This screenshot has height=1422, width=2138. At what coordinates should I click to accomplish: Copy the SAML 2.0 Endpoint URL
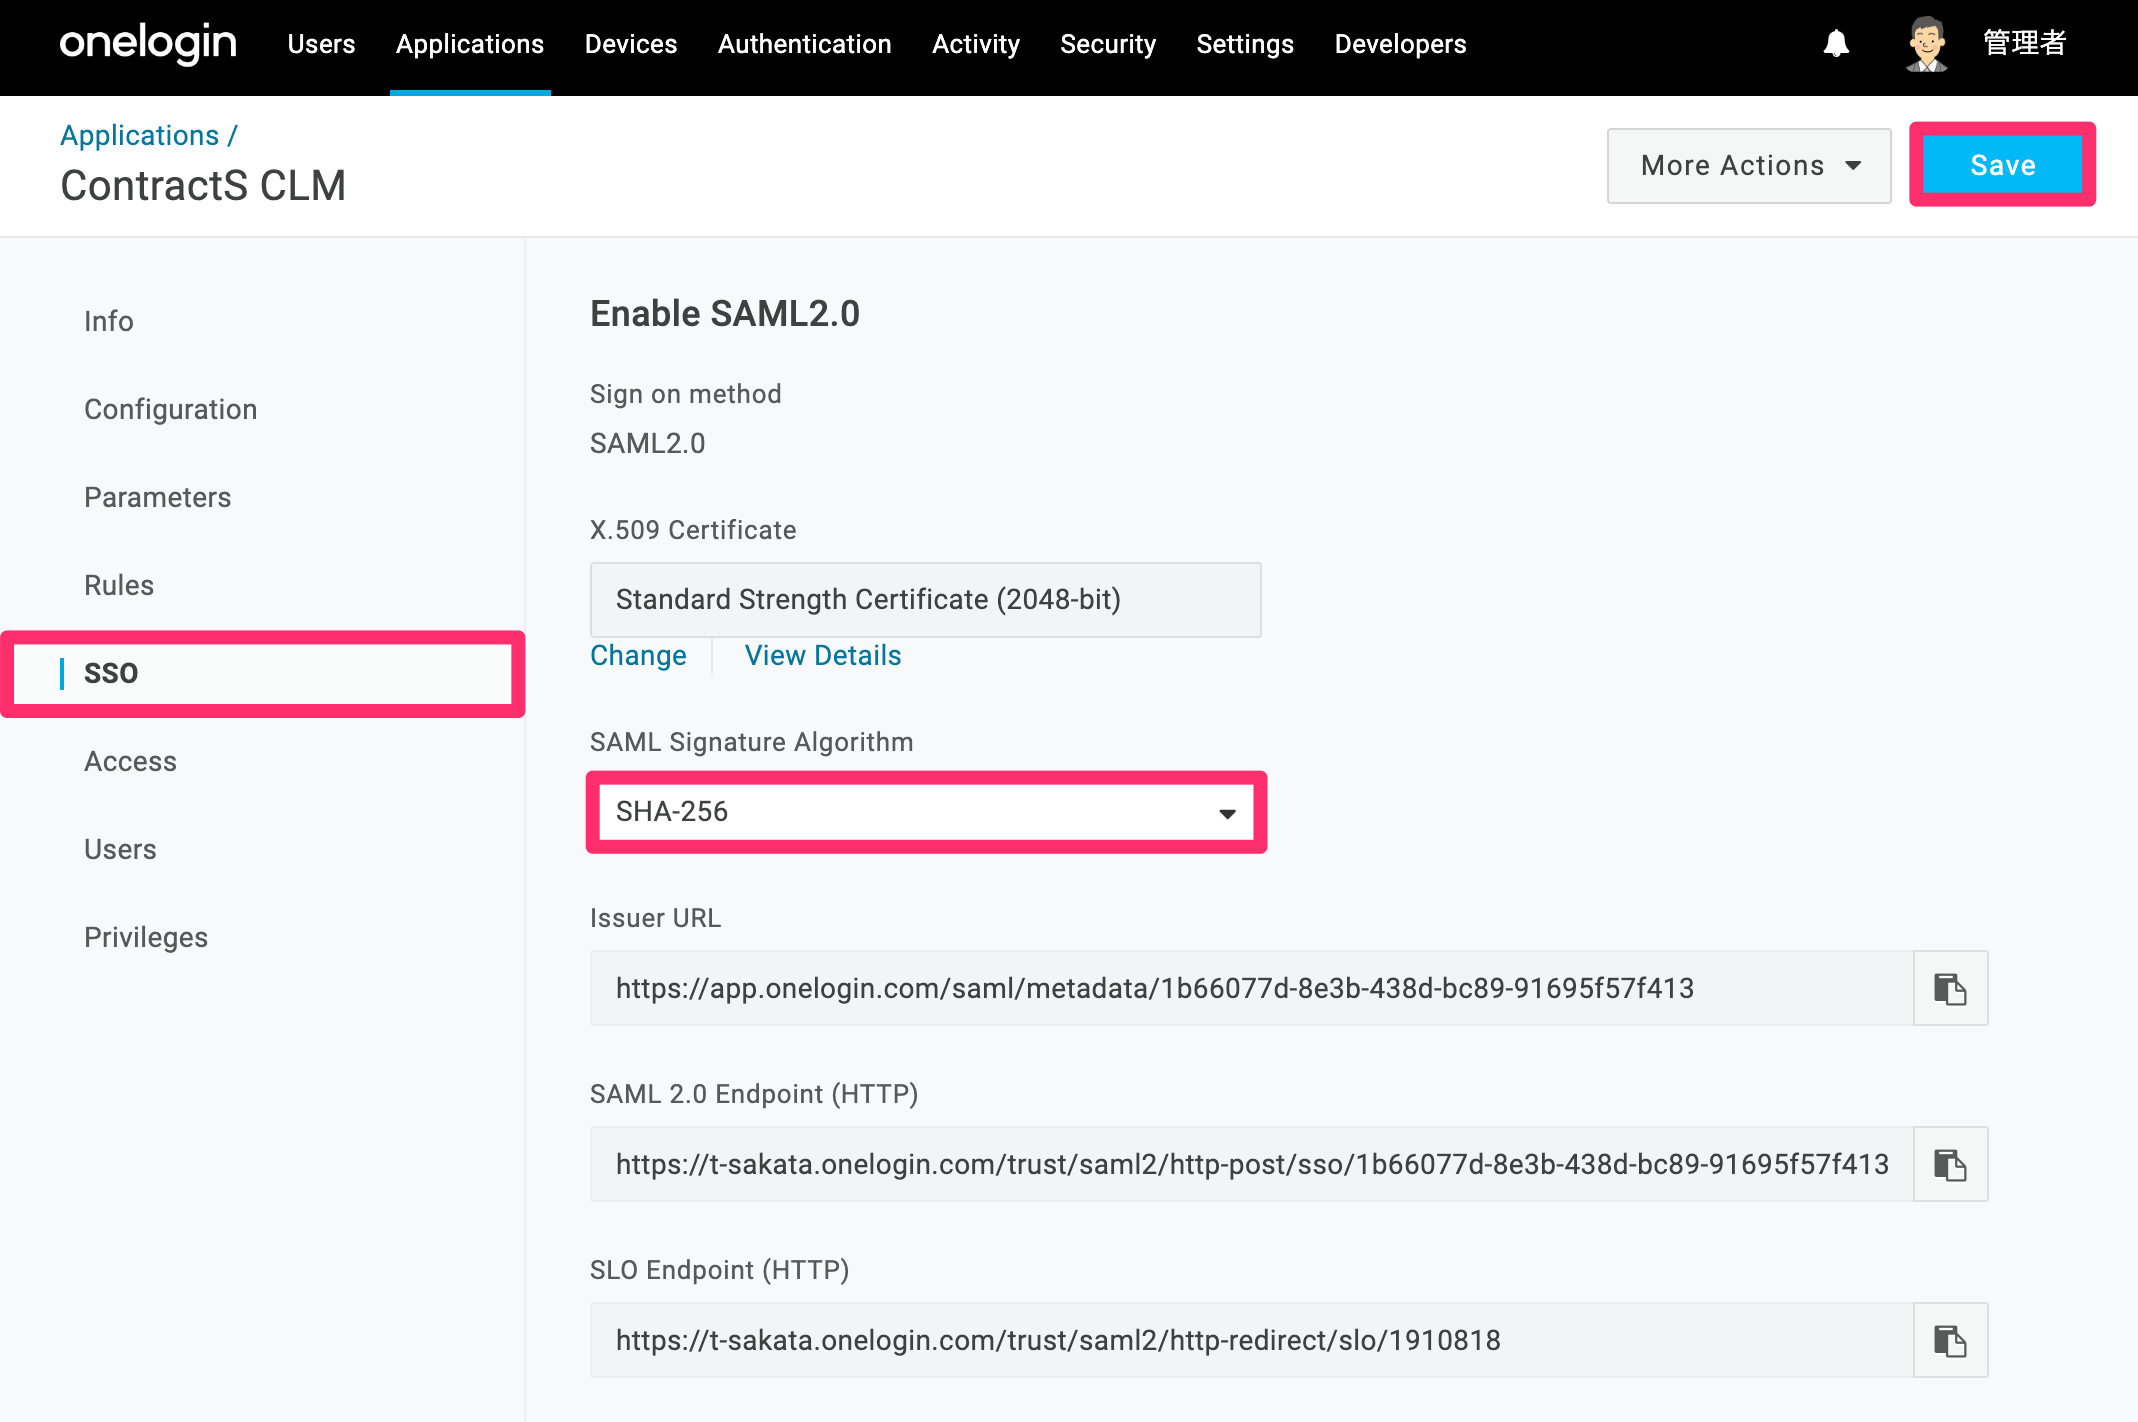click(1950, 1165)
